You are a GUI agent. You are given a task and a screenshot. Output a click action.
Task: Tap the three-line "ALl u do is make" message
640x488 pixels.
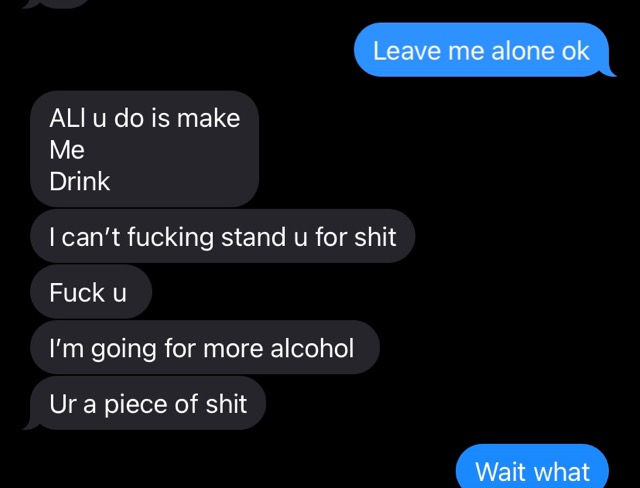[x=144, y=149]
